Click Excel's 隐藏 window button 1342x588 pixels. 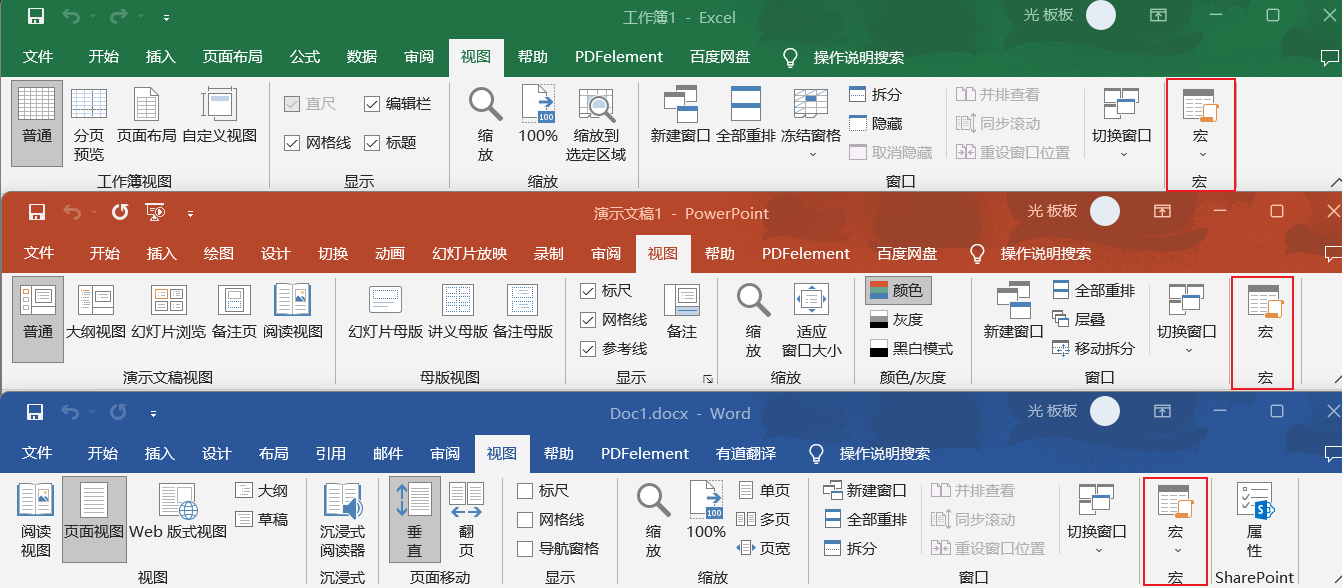coord(876,124)
